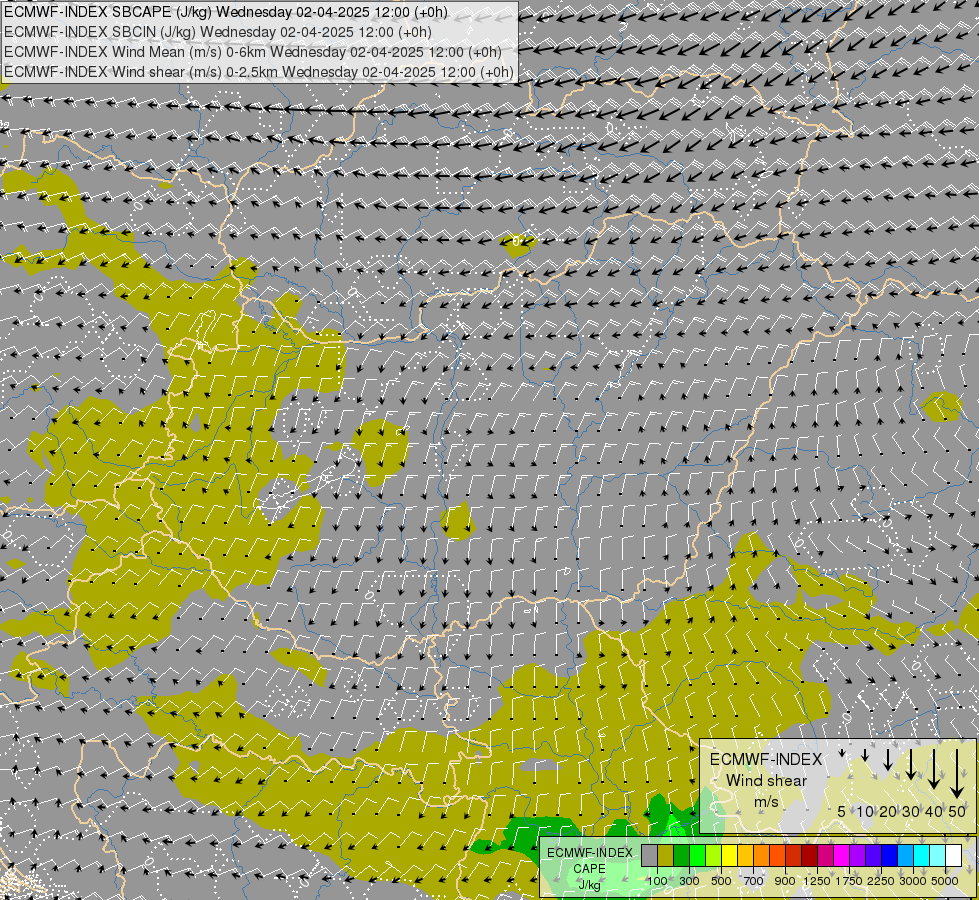Viewport: 979px width, 900px height.
Task: Click the 5000 value on CAPE scale
Action: point(945,881)
